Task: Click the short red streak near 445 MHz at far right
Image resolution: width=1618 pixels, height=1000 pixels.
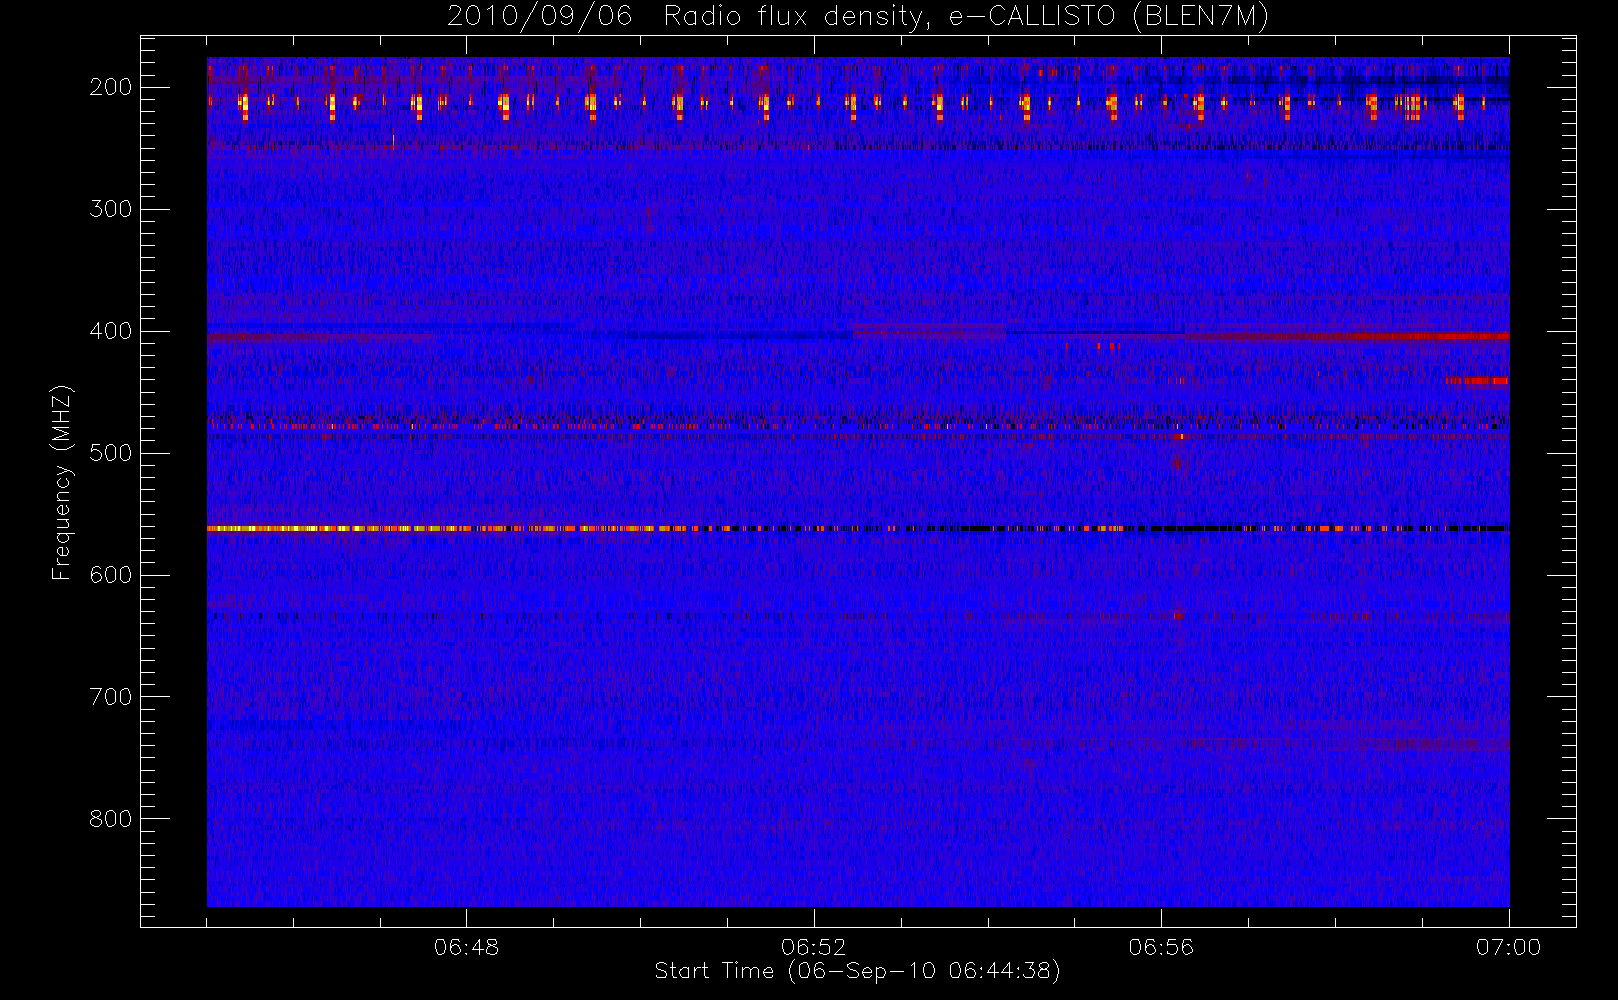Action: pos(1477,381)
